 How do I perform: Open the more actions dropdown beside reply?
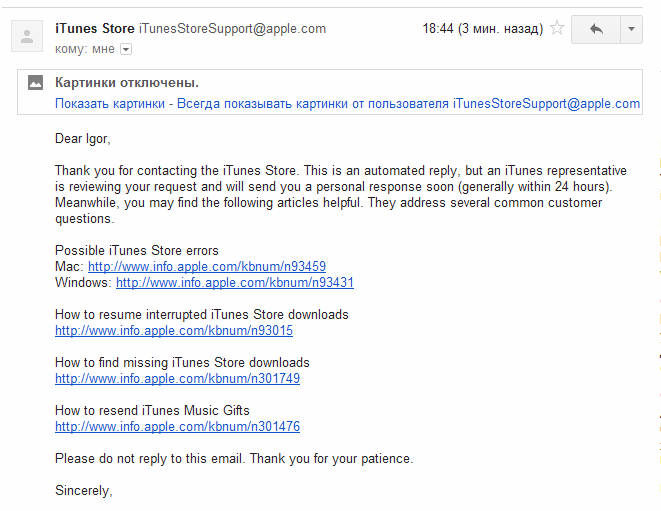[631, 29]
